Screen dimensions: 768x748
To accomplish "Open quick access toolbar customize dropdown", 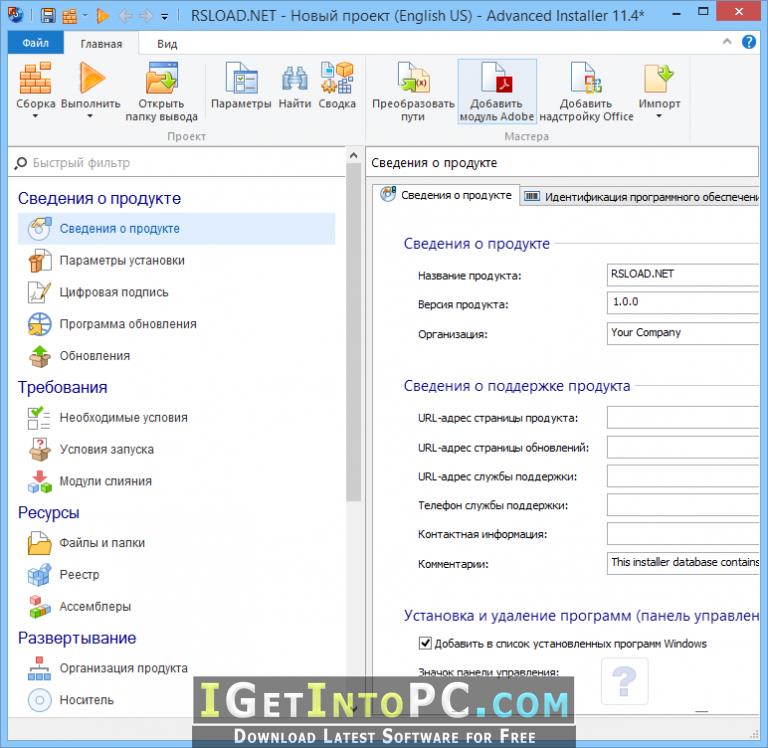I will [165, 17].
